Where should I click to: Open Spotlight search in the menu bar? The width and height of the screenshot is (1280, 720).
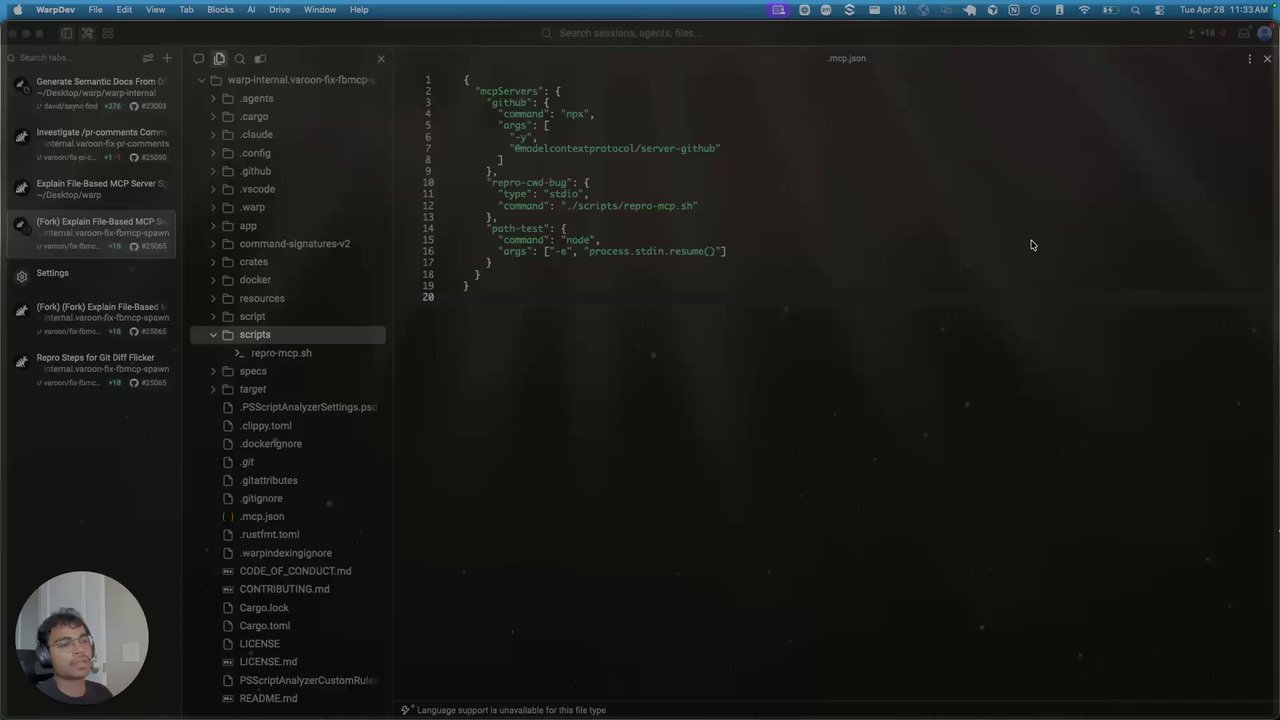[1135, 9]
